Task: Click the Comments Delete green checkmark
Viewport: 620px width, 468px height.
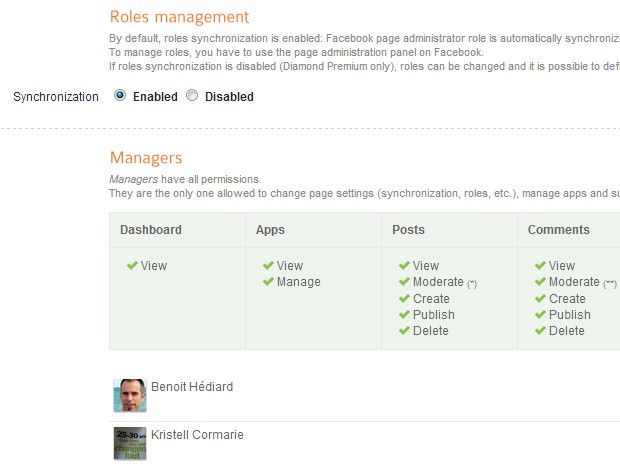Action: [540, 330]
